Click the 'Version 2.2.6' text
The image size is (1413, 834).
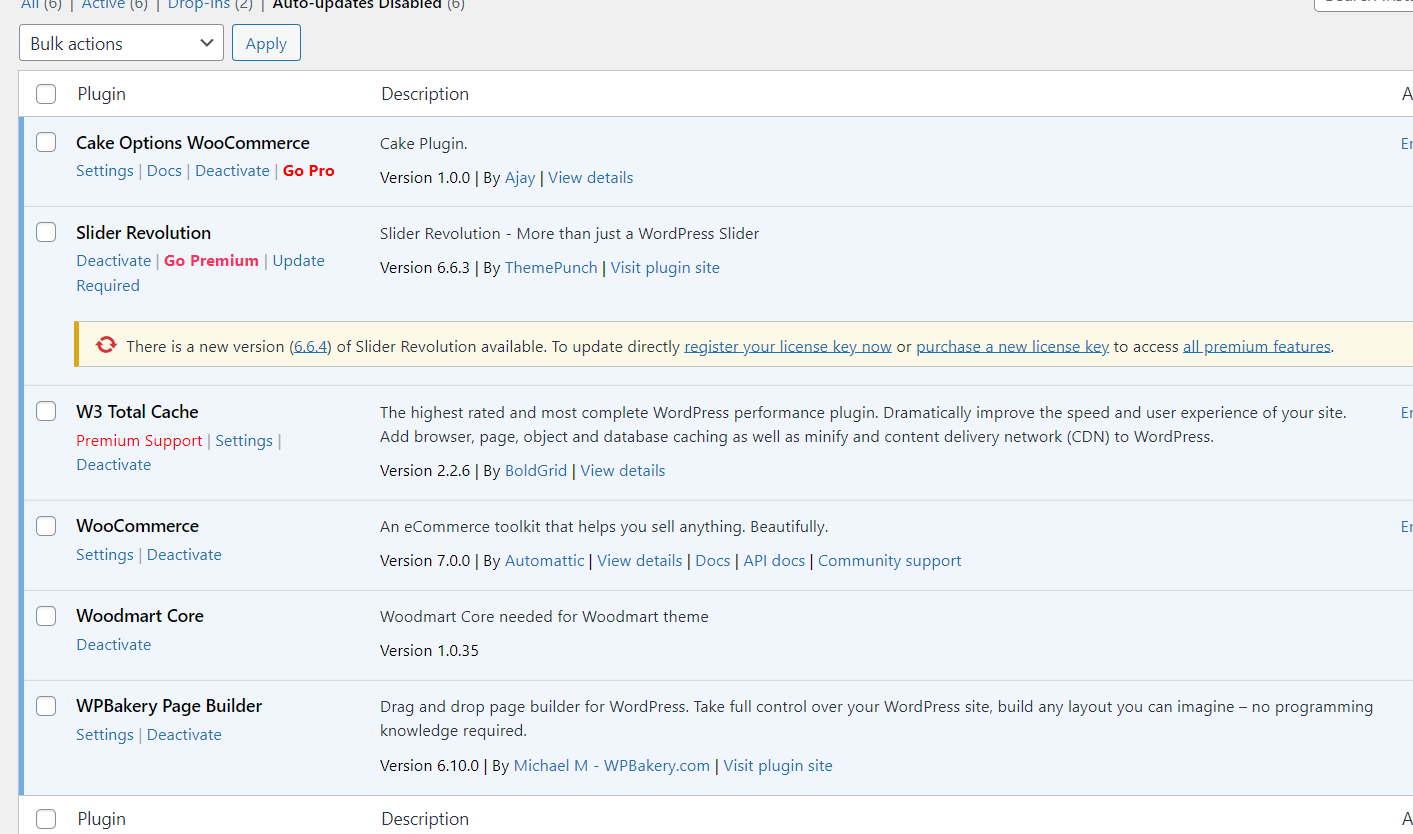(425, 471)
